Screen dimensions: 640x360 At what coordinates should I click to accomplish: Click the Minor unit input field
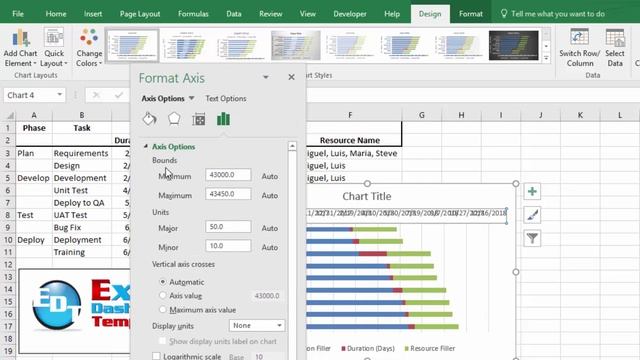point(228,246)
